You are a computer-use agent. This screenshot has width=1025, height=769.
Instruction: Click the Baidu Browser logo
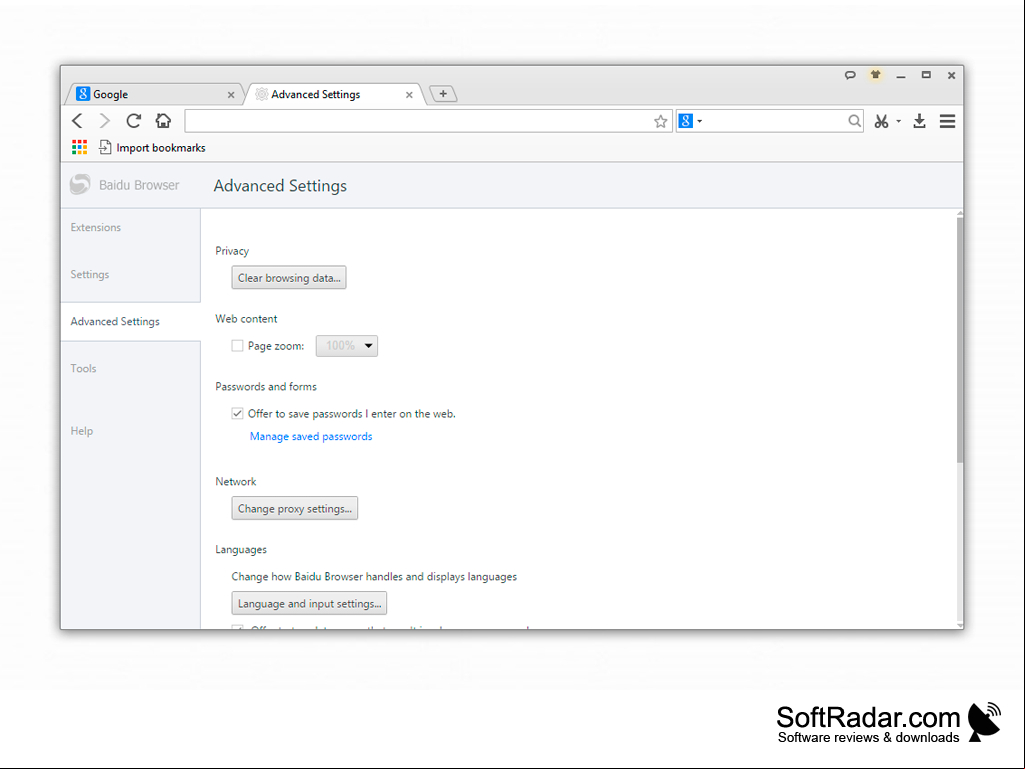pyautogui.click(x=80, y=185)
